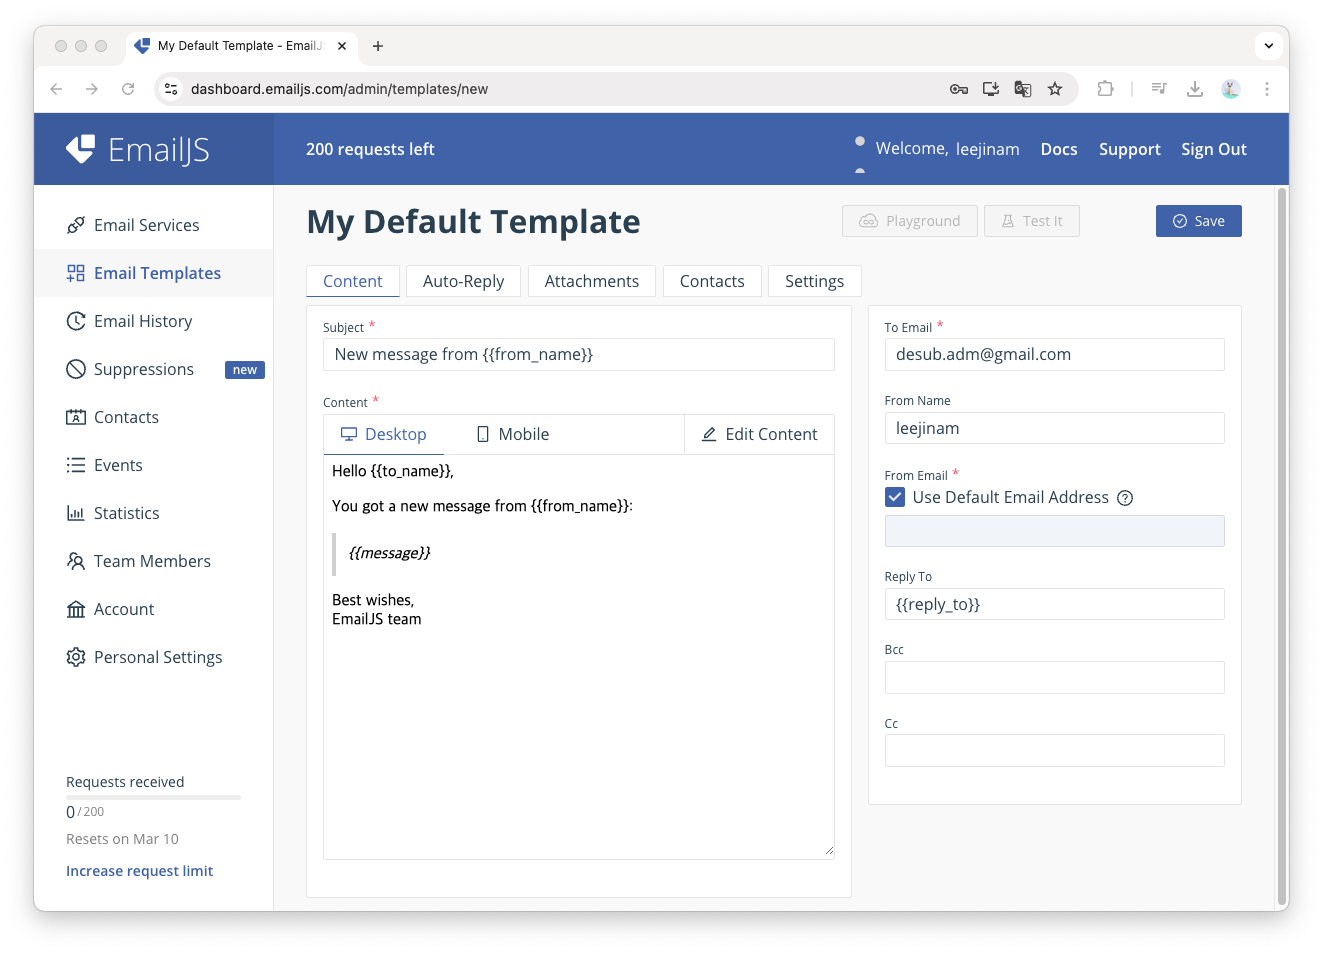1323x953 pixels.
Task: Open browser downloads icon
Action: tap(1195, 89)
